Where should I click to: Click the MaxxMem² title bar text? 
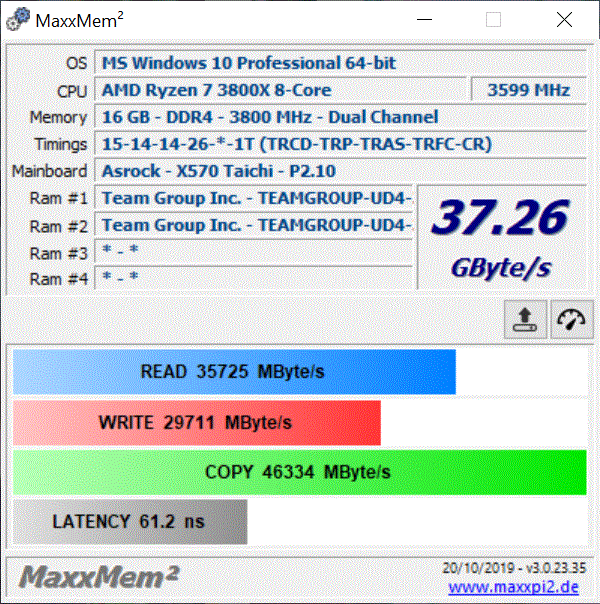point(79,20)
